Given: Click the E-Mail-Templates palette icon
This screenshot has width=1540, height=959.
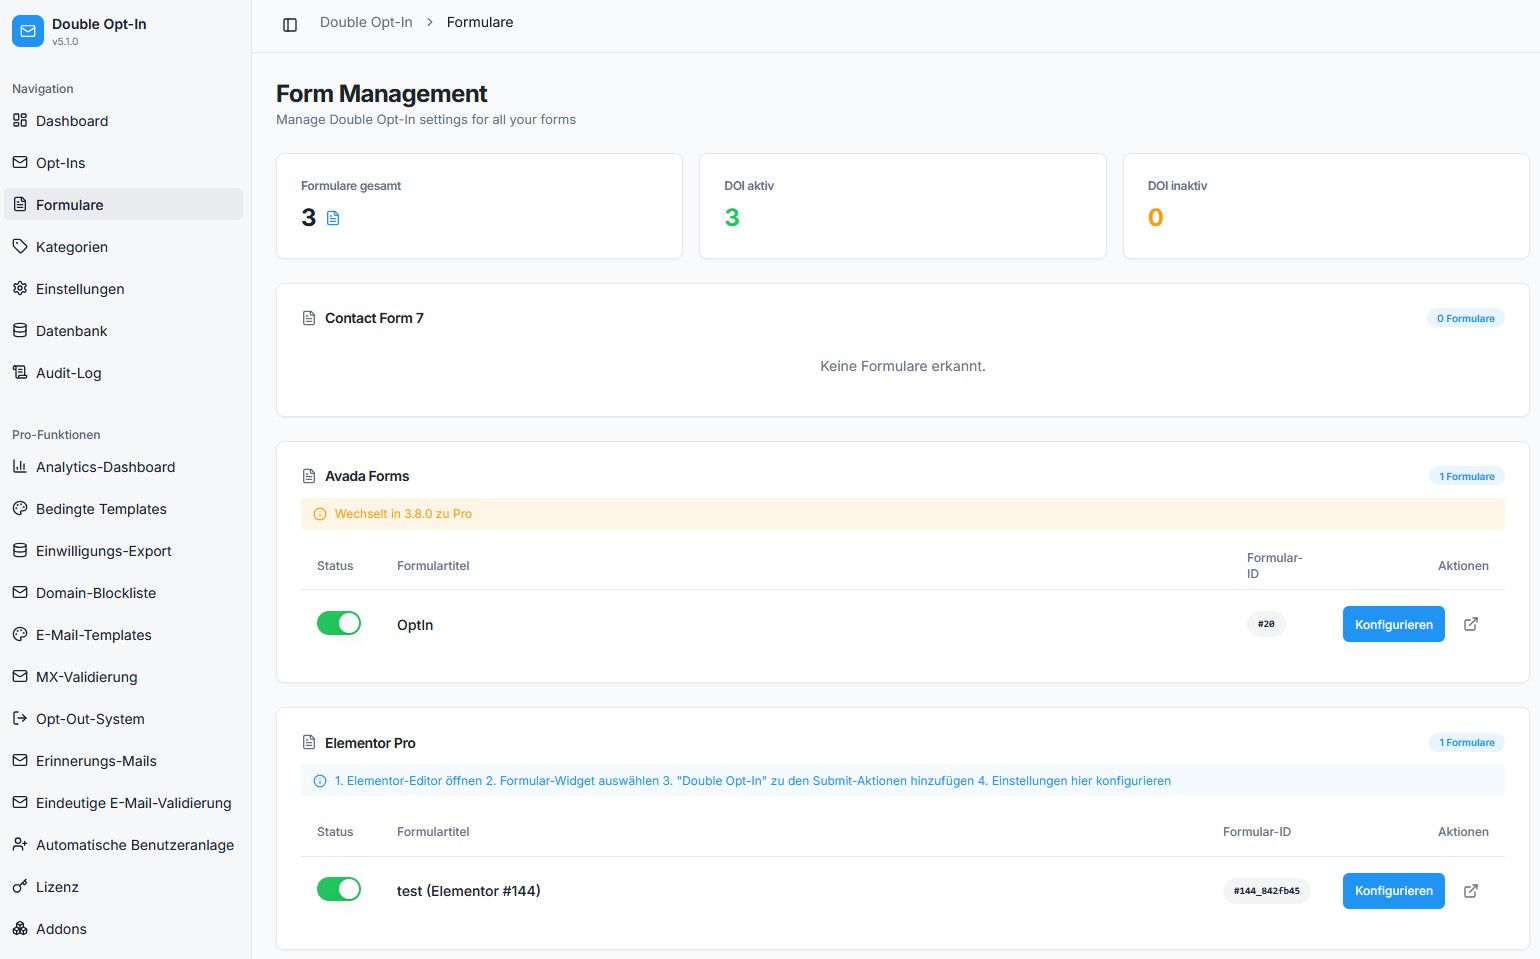Looking at the screenshot, I should pyautogui.click(x=20, y=634).
